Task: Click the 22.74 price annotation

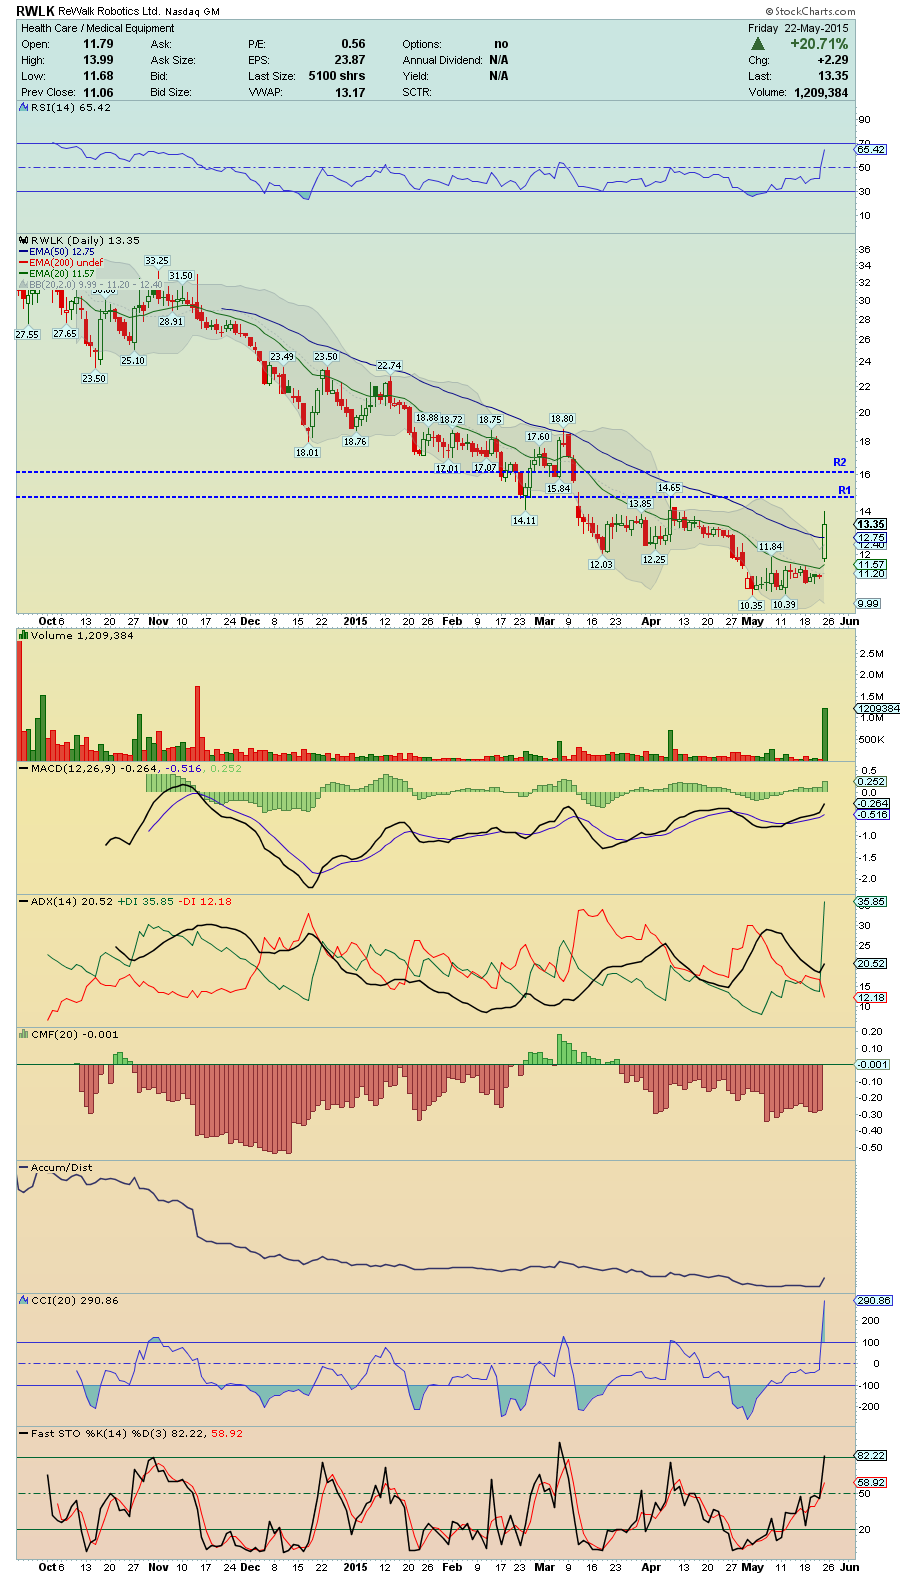Action: point(389,366)
